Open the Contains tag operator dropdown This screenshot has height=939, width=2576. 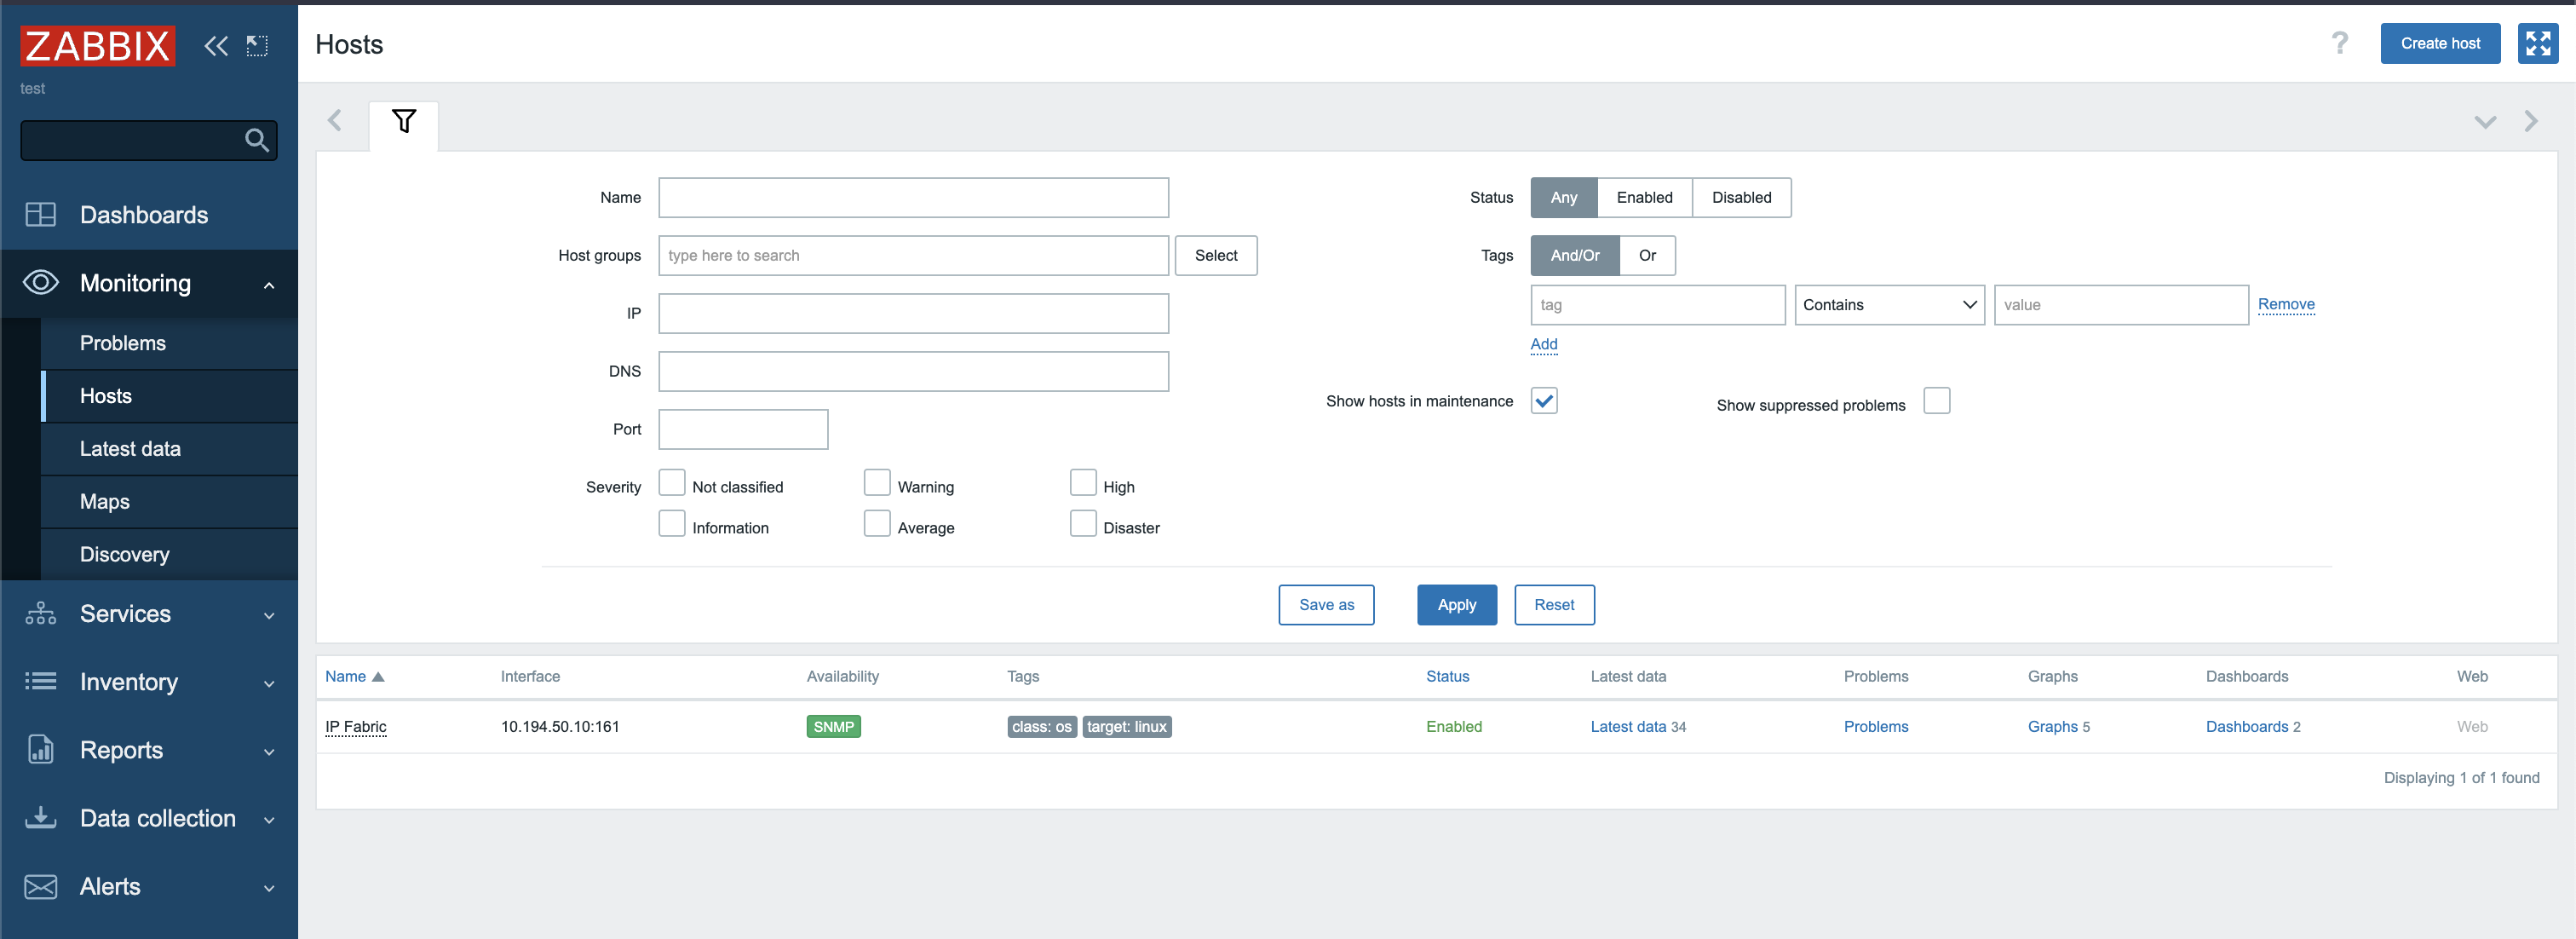[x=1888, y=305]
